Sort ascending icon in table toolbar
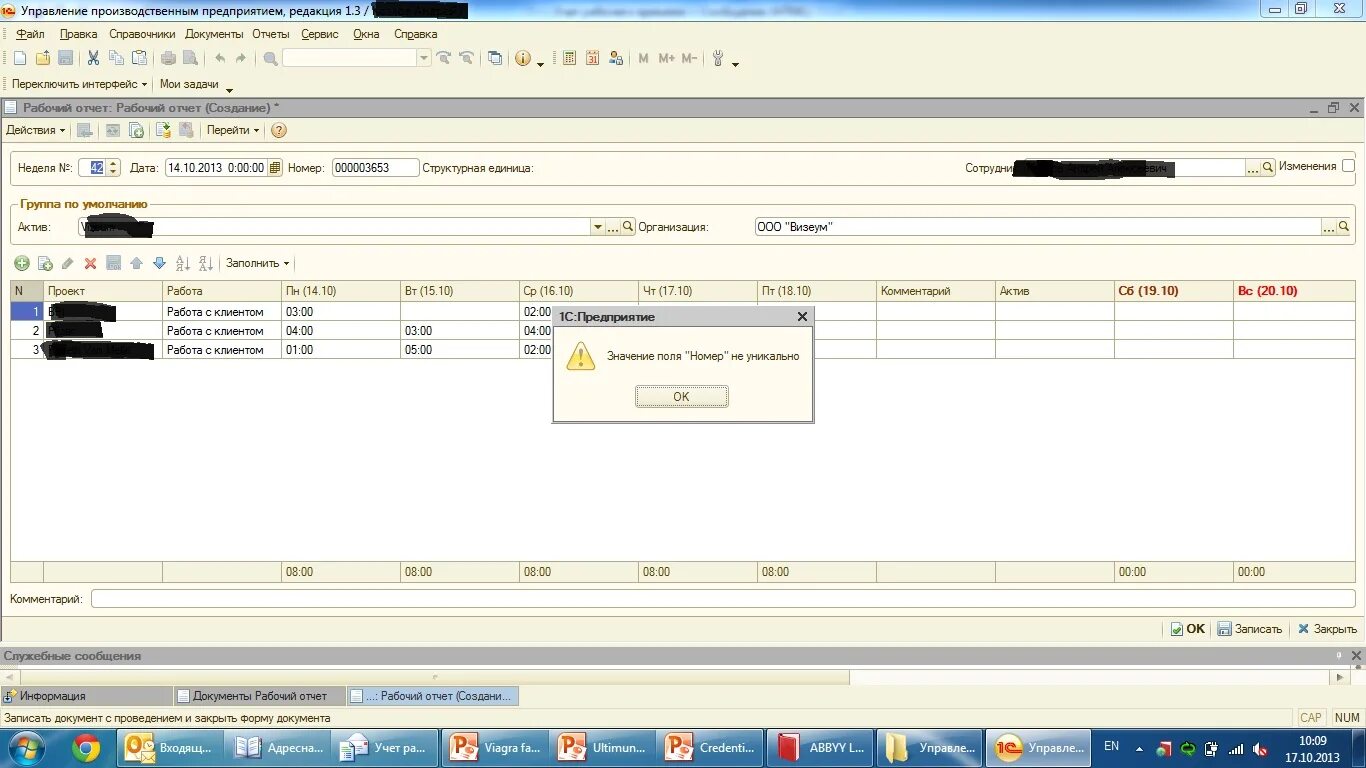 (x=182, y=264)
